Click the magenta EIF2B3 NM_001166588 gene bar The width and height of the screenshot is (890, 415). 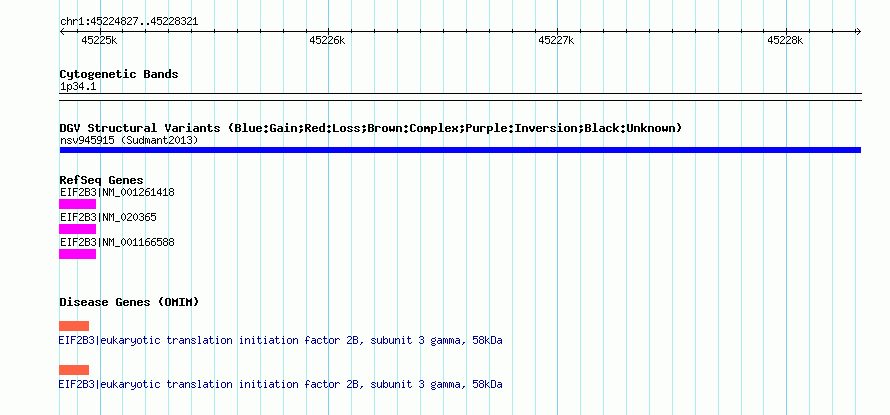(x=78, y=254)
